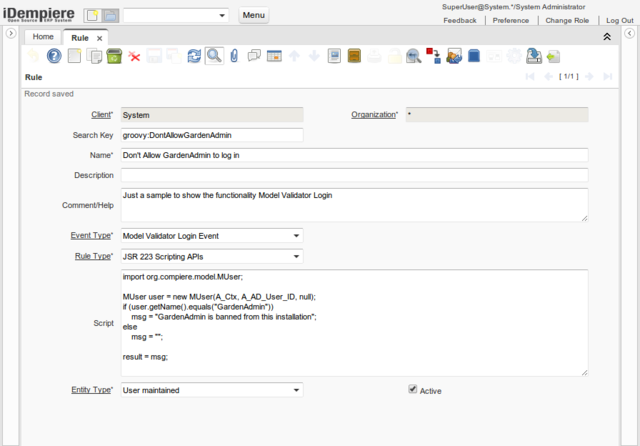Switch to the Home tab

[43, 37]
